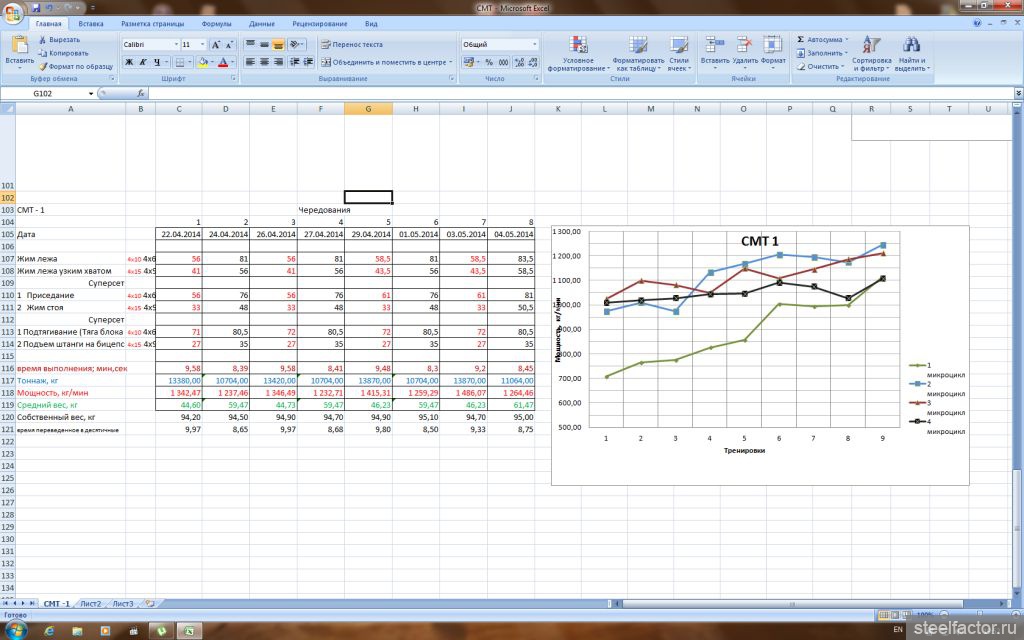Apply fill color bucket
Image resolution: width=1024 pixels, height=640 pixels.
point(202,62)
